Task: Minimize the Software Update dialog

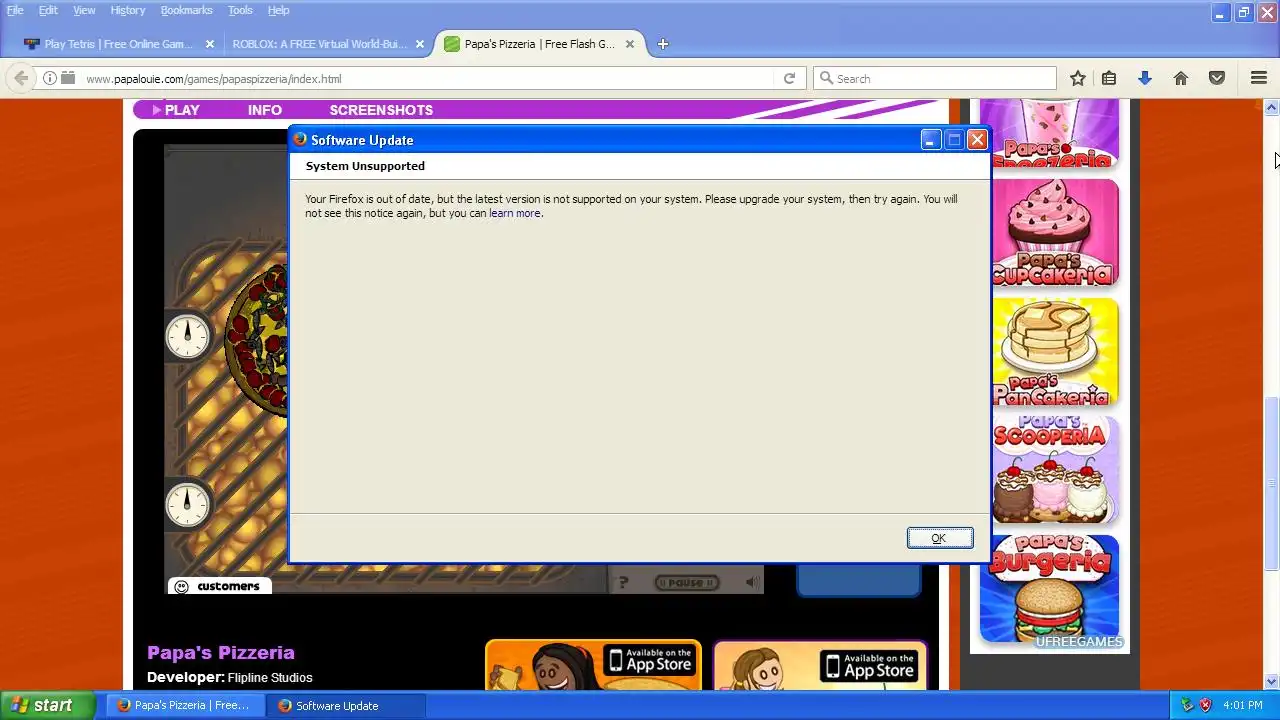Action: pos(930,140)
